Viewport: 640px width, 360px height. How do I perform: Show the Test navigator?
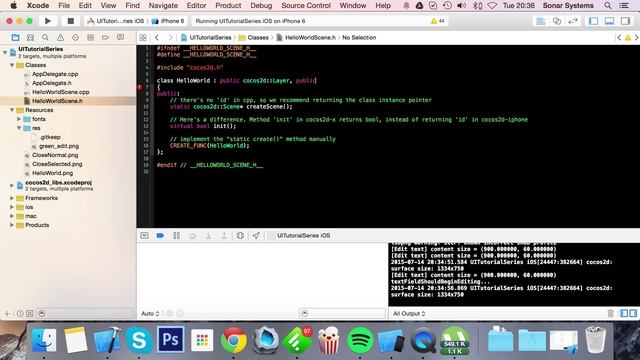(75, 38)
